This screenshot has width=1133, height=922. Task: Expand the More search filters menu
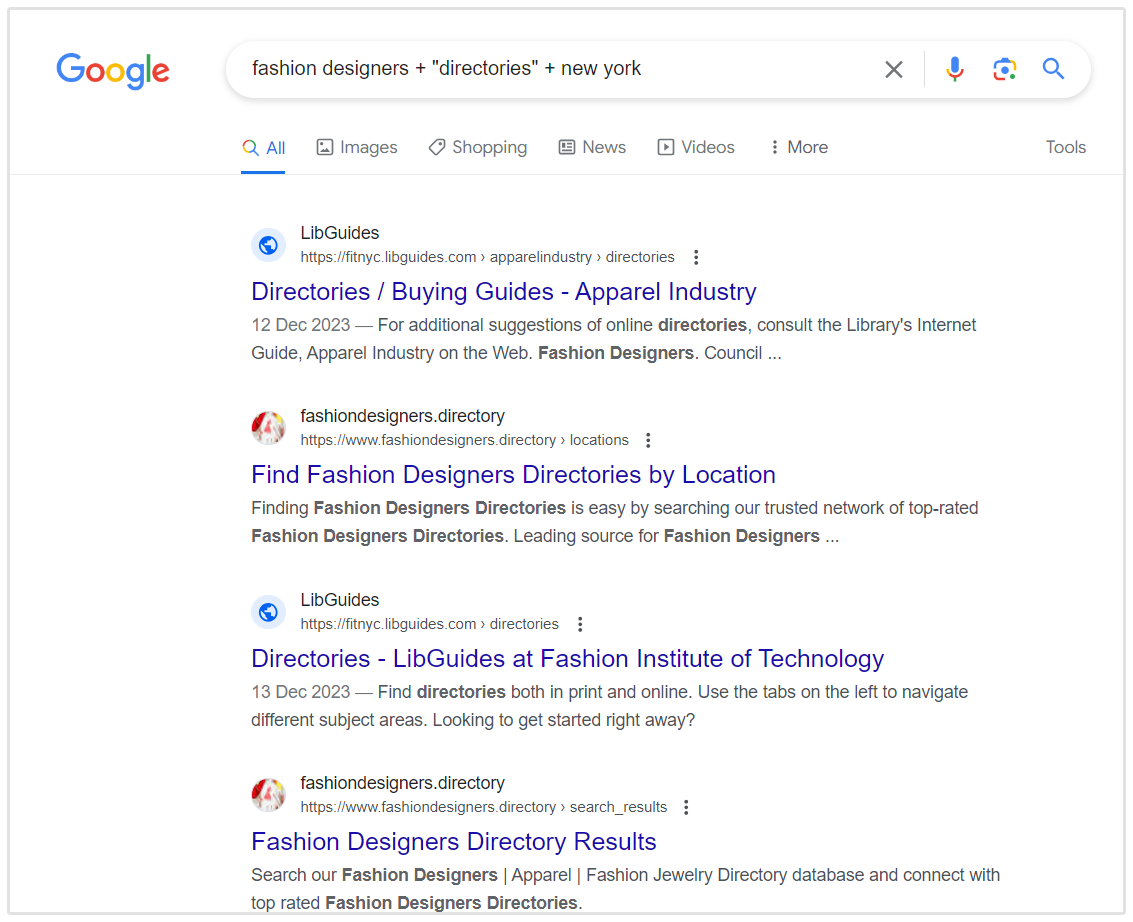pyautogui.click(x=798, y=147)
